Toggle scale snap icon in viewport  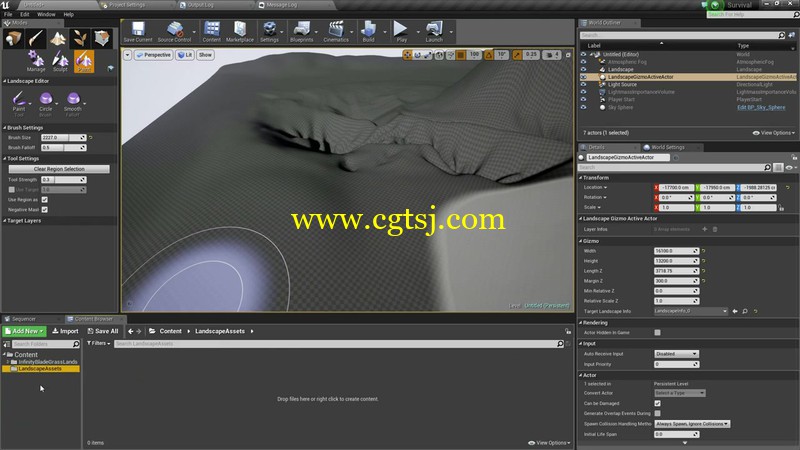(x=517, y=55)
